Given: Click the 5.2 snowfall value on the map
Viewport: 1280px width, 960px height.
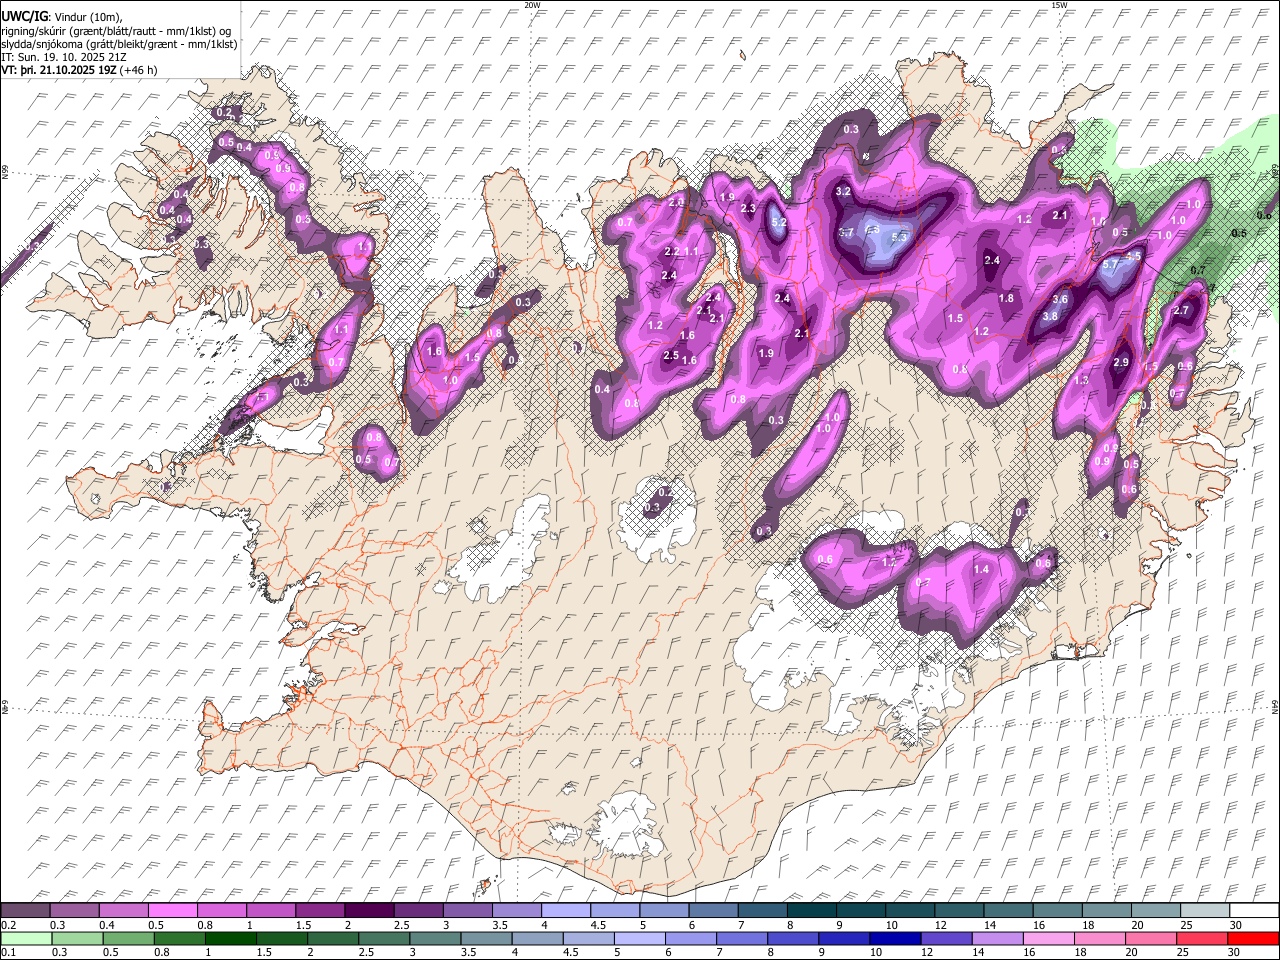Looking at the screenshot, I should coord(779,222).
